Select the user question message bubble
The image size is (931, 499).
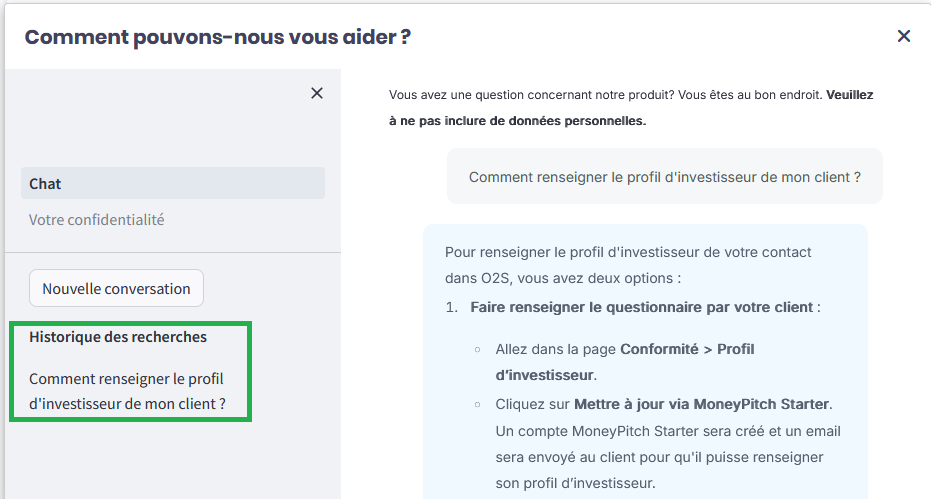pos(664,177)
